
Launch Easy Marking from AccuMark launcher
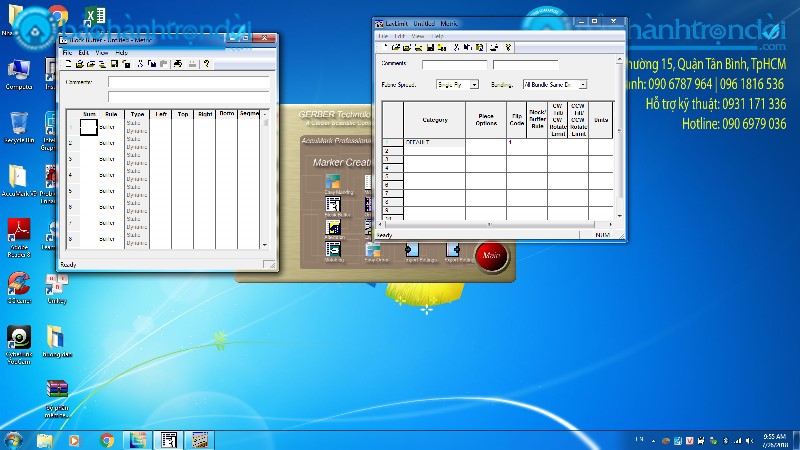333,182
